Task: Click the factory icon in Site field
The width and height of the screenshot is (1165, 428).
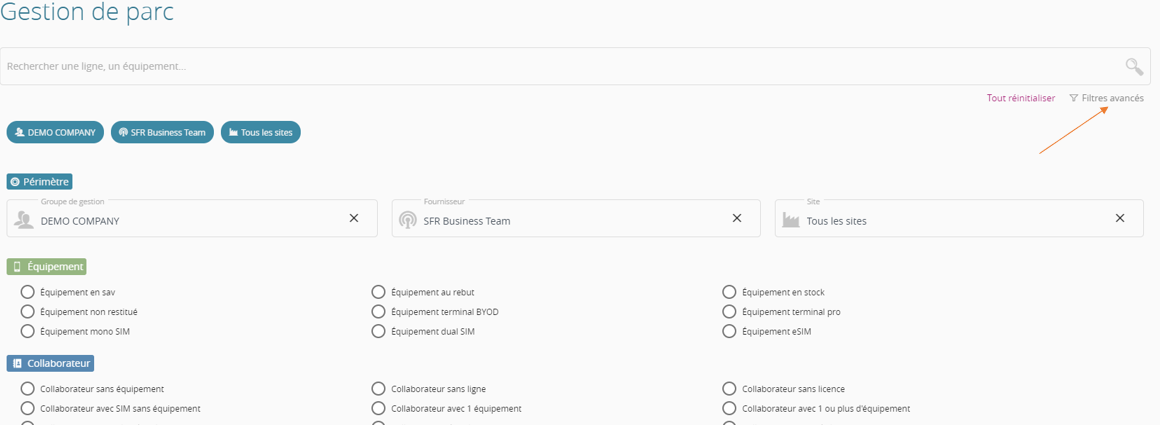Action: tap(791, 220)
